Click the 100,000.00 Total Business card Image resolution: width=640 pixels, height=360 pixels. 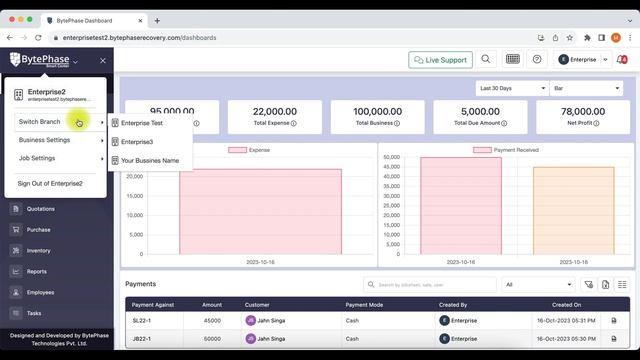[378, 117]
